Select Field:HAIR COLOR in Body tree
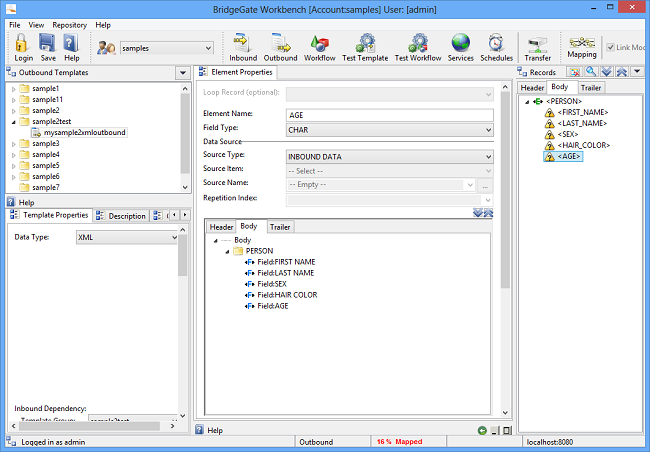The width and height of the screenshot is (650, 452). (281, 295)
